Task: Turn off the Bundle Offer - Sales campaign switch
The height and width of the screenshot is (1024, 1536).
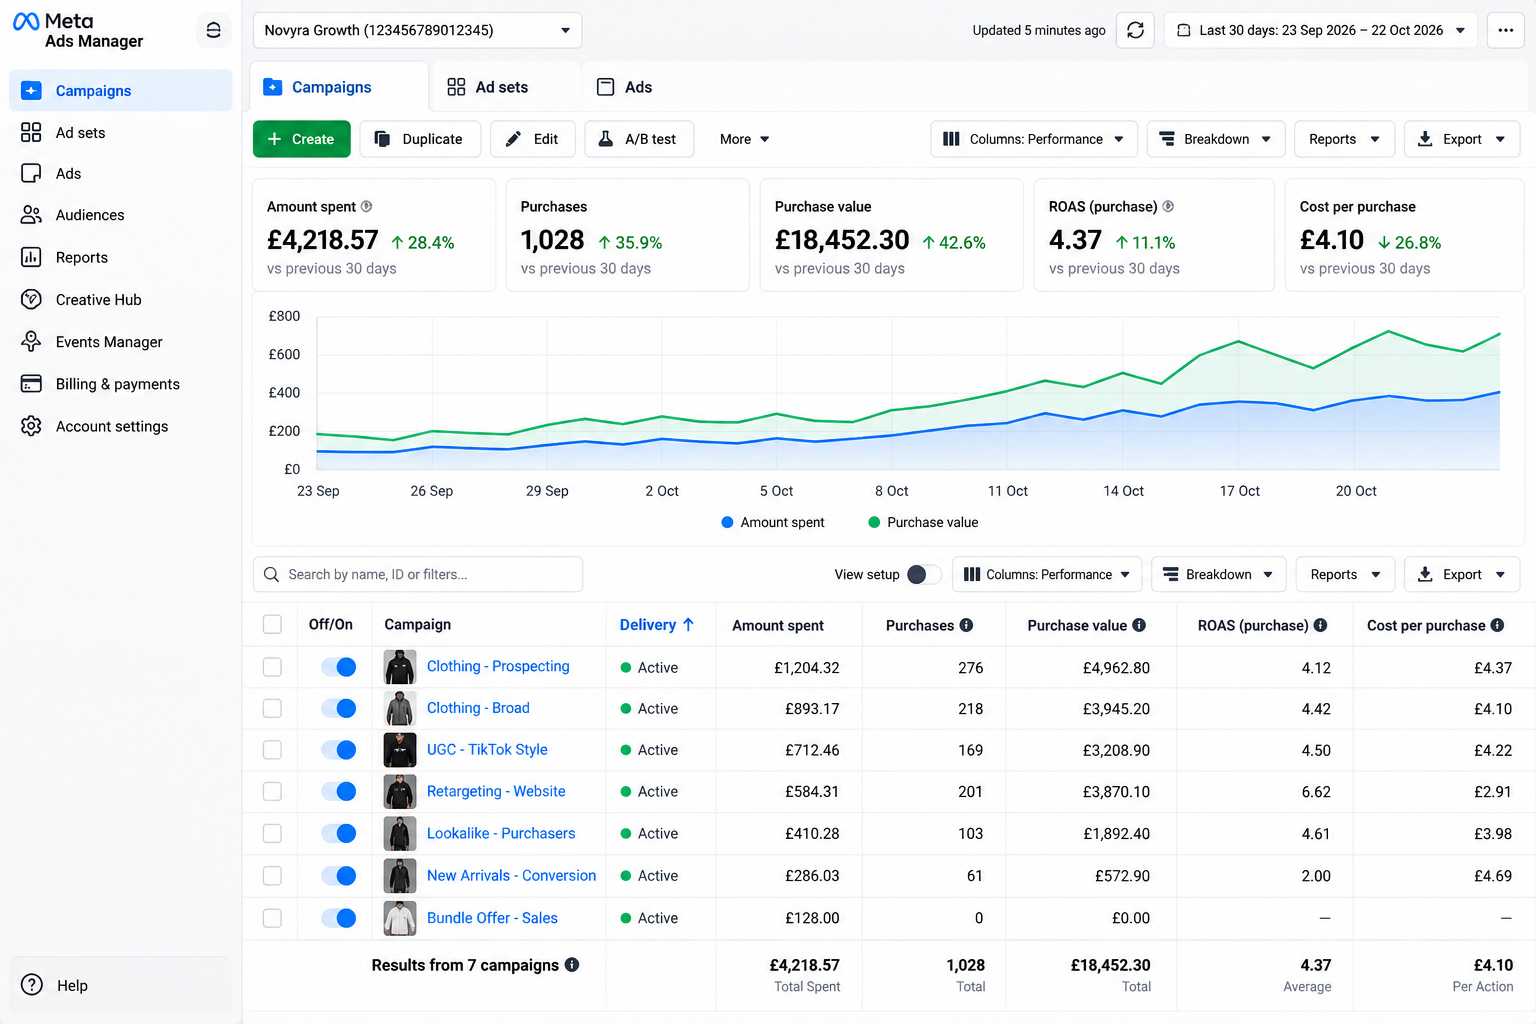Action: tap(339, 918)
